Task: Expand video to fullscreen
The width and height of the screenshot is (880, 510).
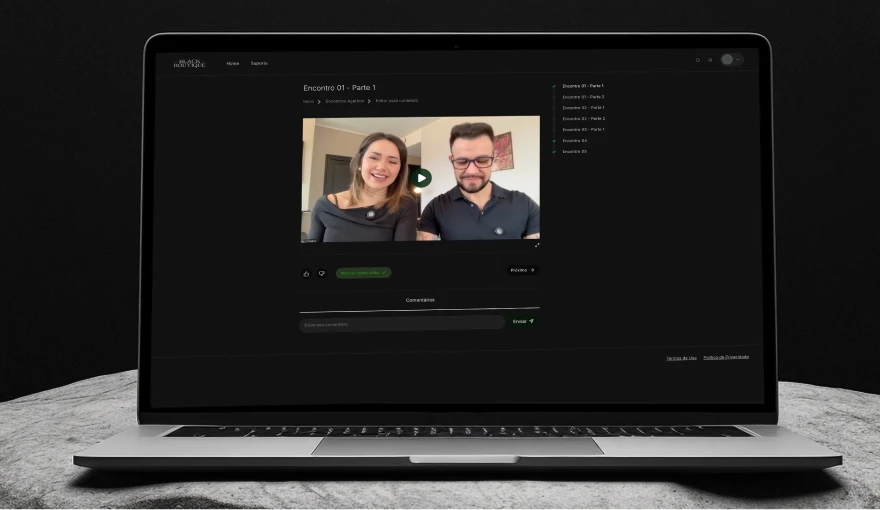Action: coord(536,245)
